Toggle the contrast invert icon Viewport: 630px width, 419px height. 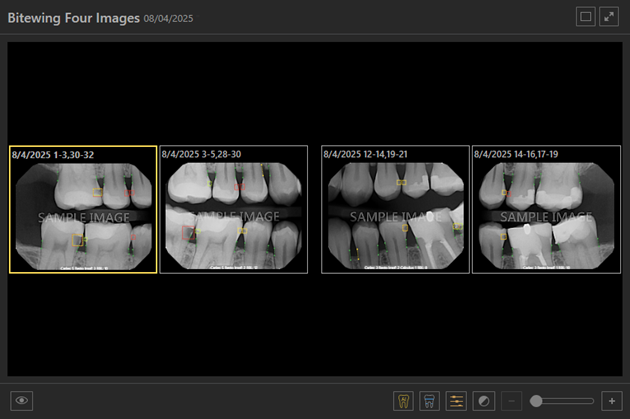(x=482, y=400)
